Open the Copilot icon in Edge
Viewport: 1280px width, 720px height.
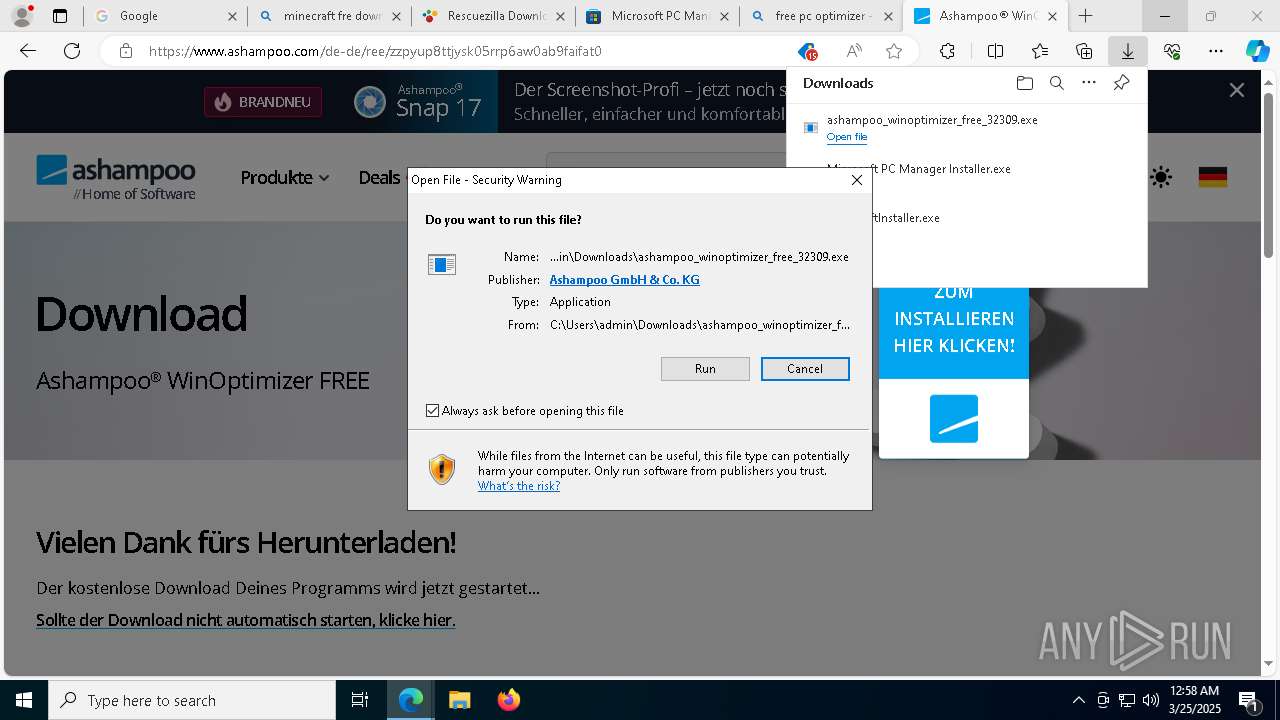(x=1257, y=51)
